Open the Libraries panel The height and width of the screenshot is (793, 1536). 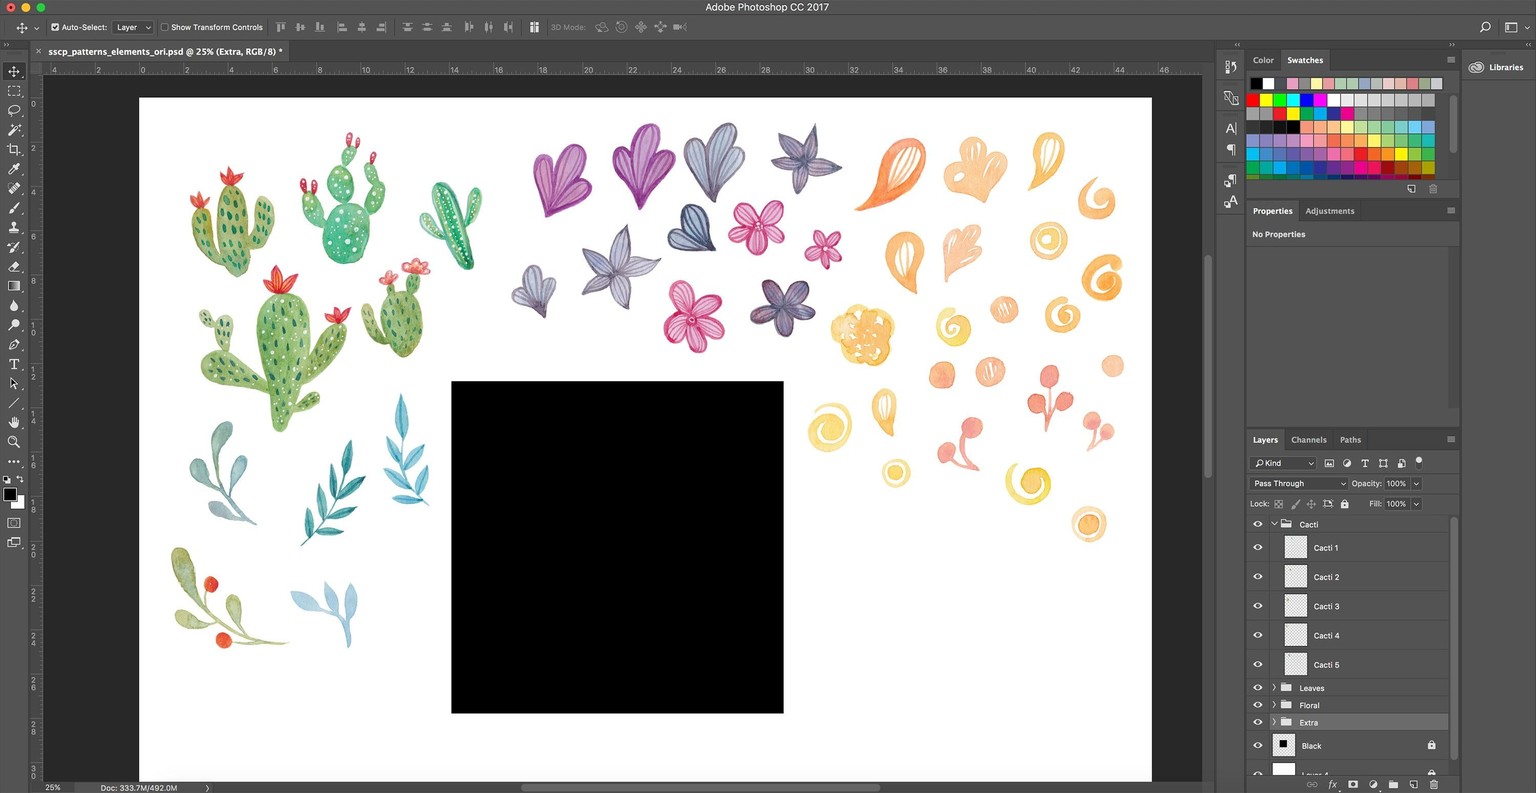coord(1496,67)
